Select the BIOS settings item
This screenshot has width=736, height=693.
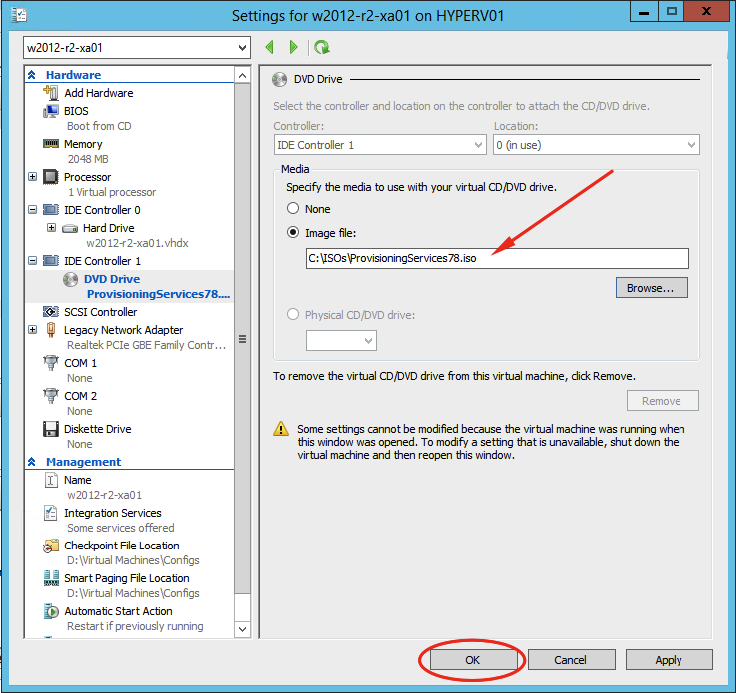tap(76, 111)
